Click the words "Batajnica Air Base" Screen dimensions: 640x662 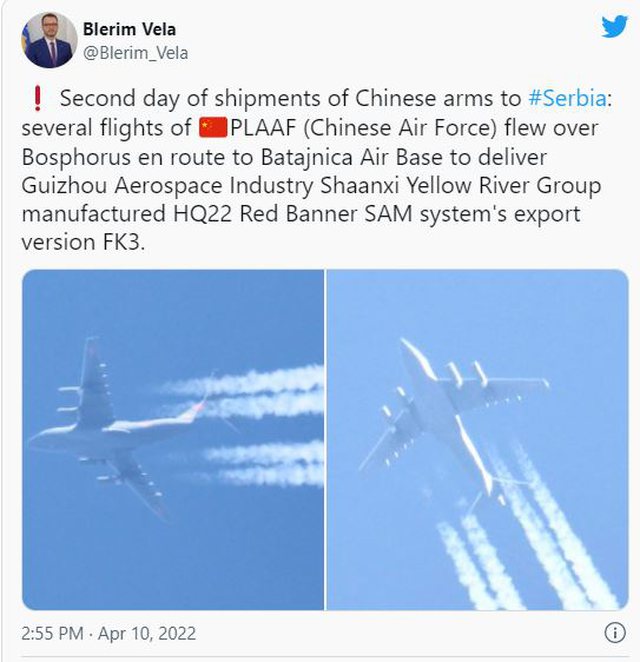(353, 157)
